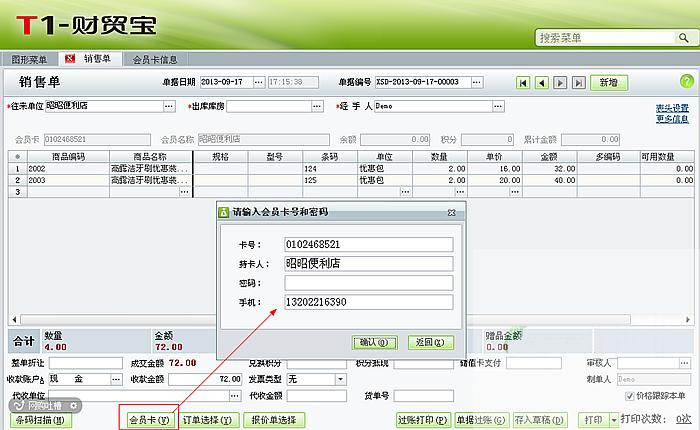Viewport: 700px width, 430px height.
Task: Click the 货单号 input field
Action: pos(424,396)
